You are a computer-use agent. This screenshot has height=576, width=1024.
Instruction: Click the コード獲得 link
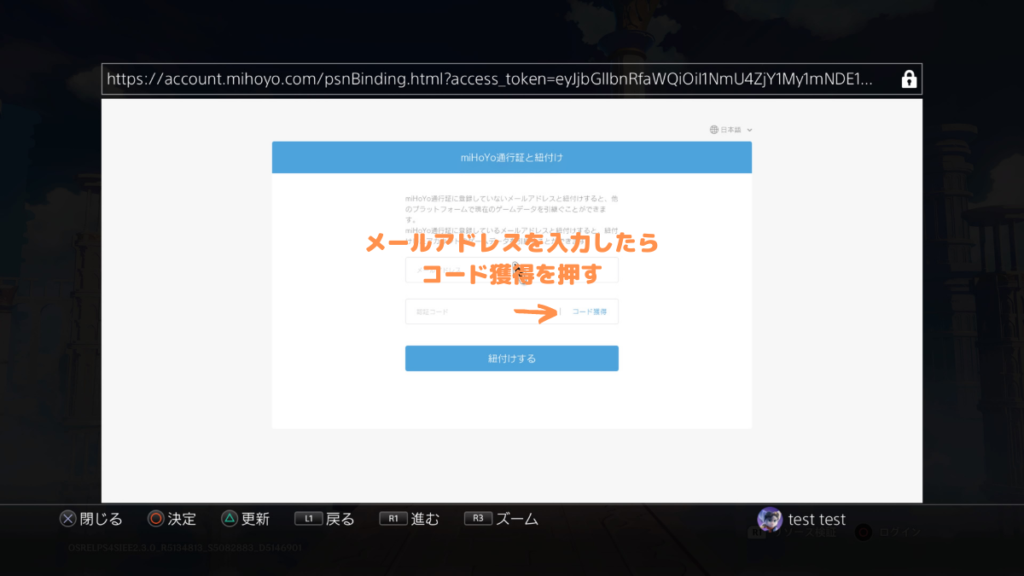589,312
